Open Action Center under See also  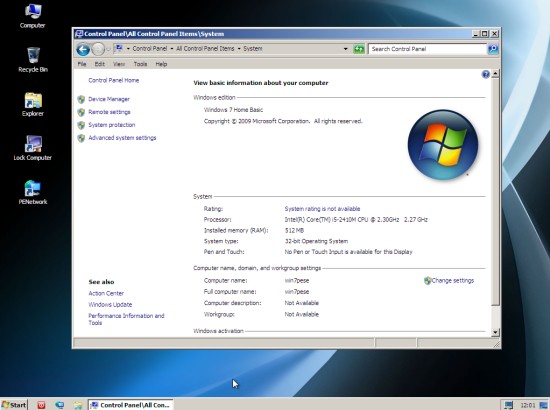pos(106,293)
